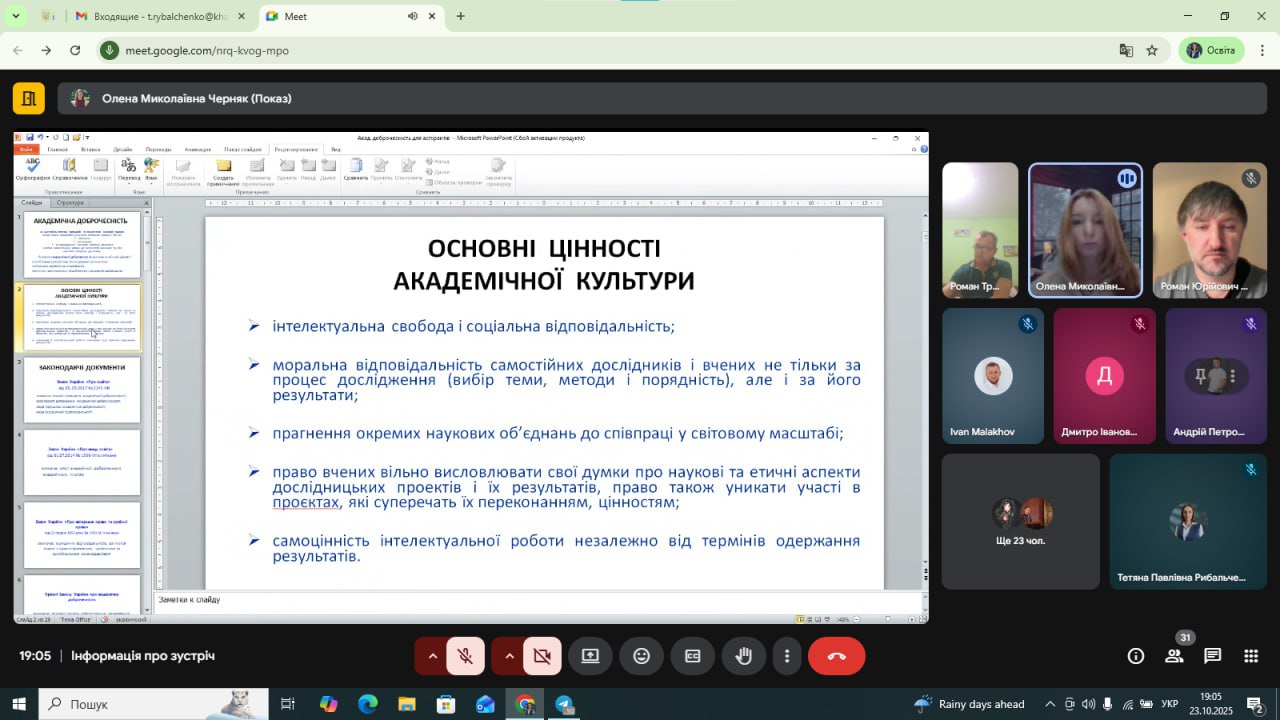Click the Освіта profile button
The height and width of the screenshot is (720, 1280).
click(x=1211, y=50)
